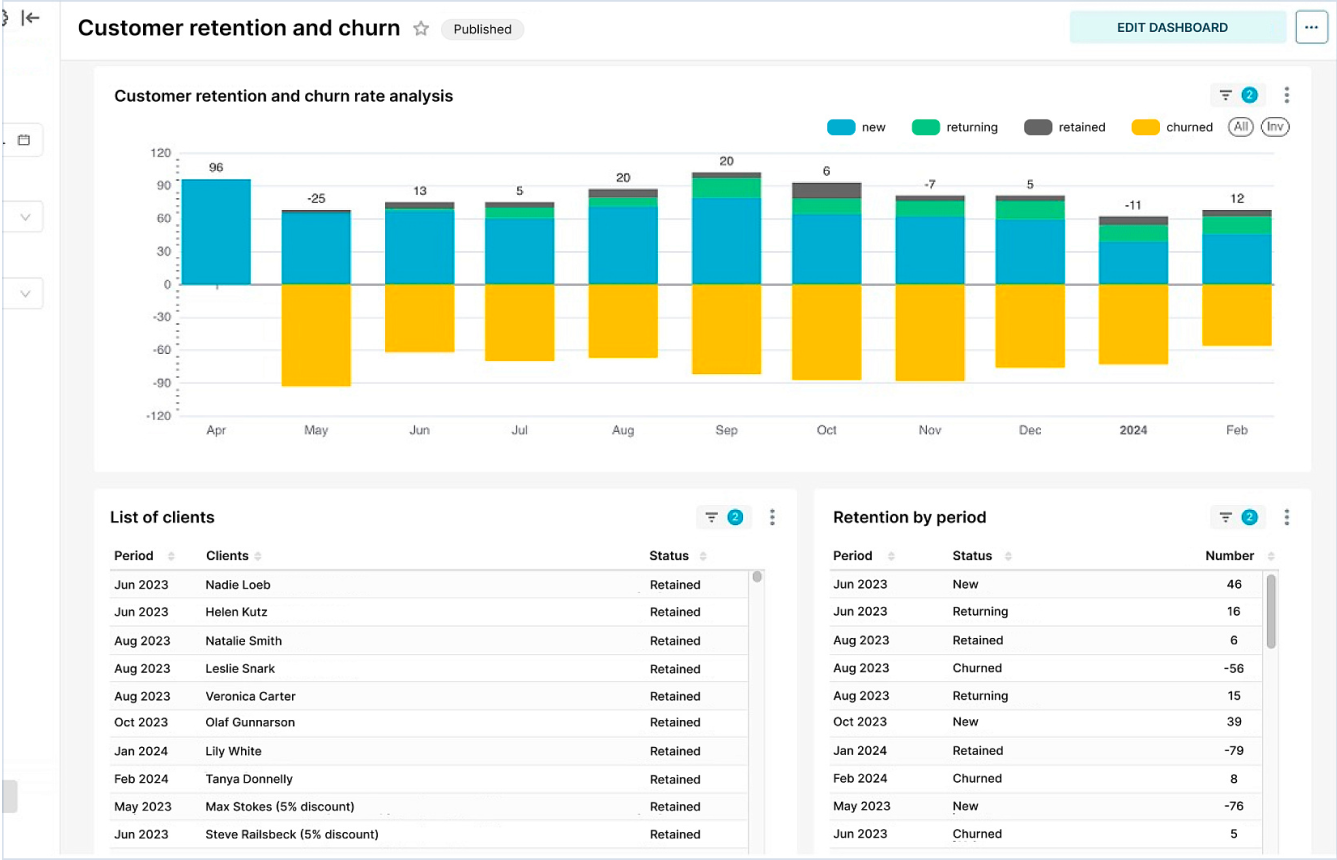
Task: Click the calendar icon in left sidebar
Action: point(24,140)
